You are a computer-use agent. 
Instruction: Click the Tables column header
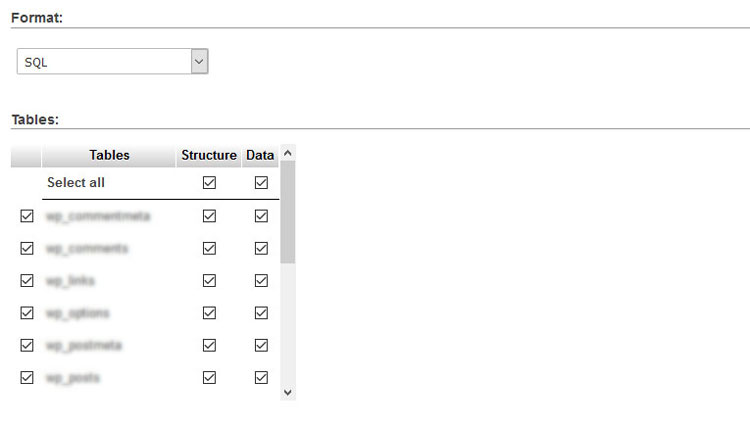[109, 155]
